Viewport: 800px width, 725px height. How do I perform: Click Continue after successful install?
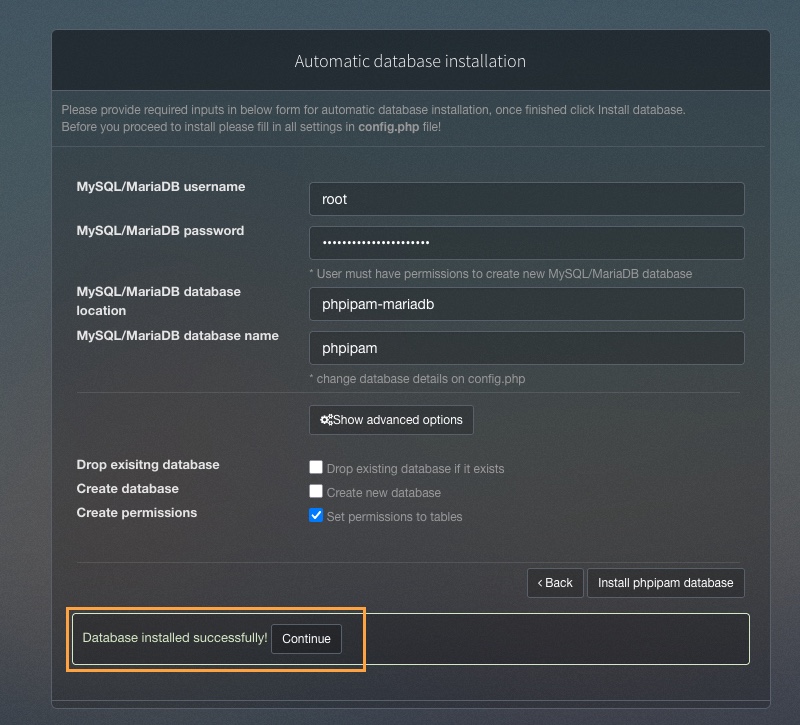coord(306,639)
